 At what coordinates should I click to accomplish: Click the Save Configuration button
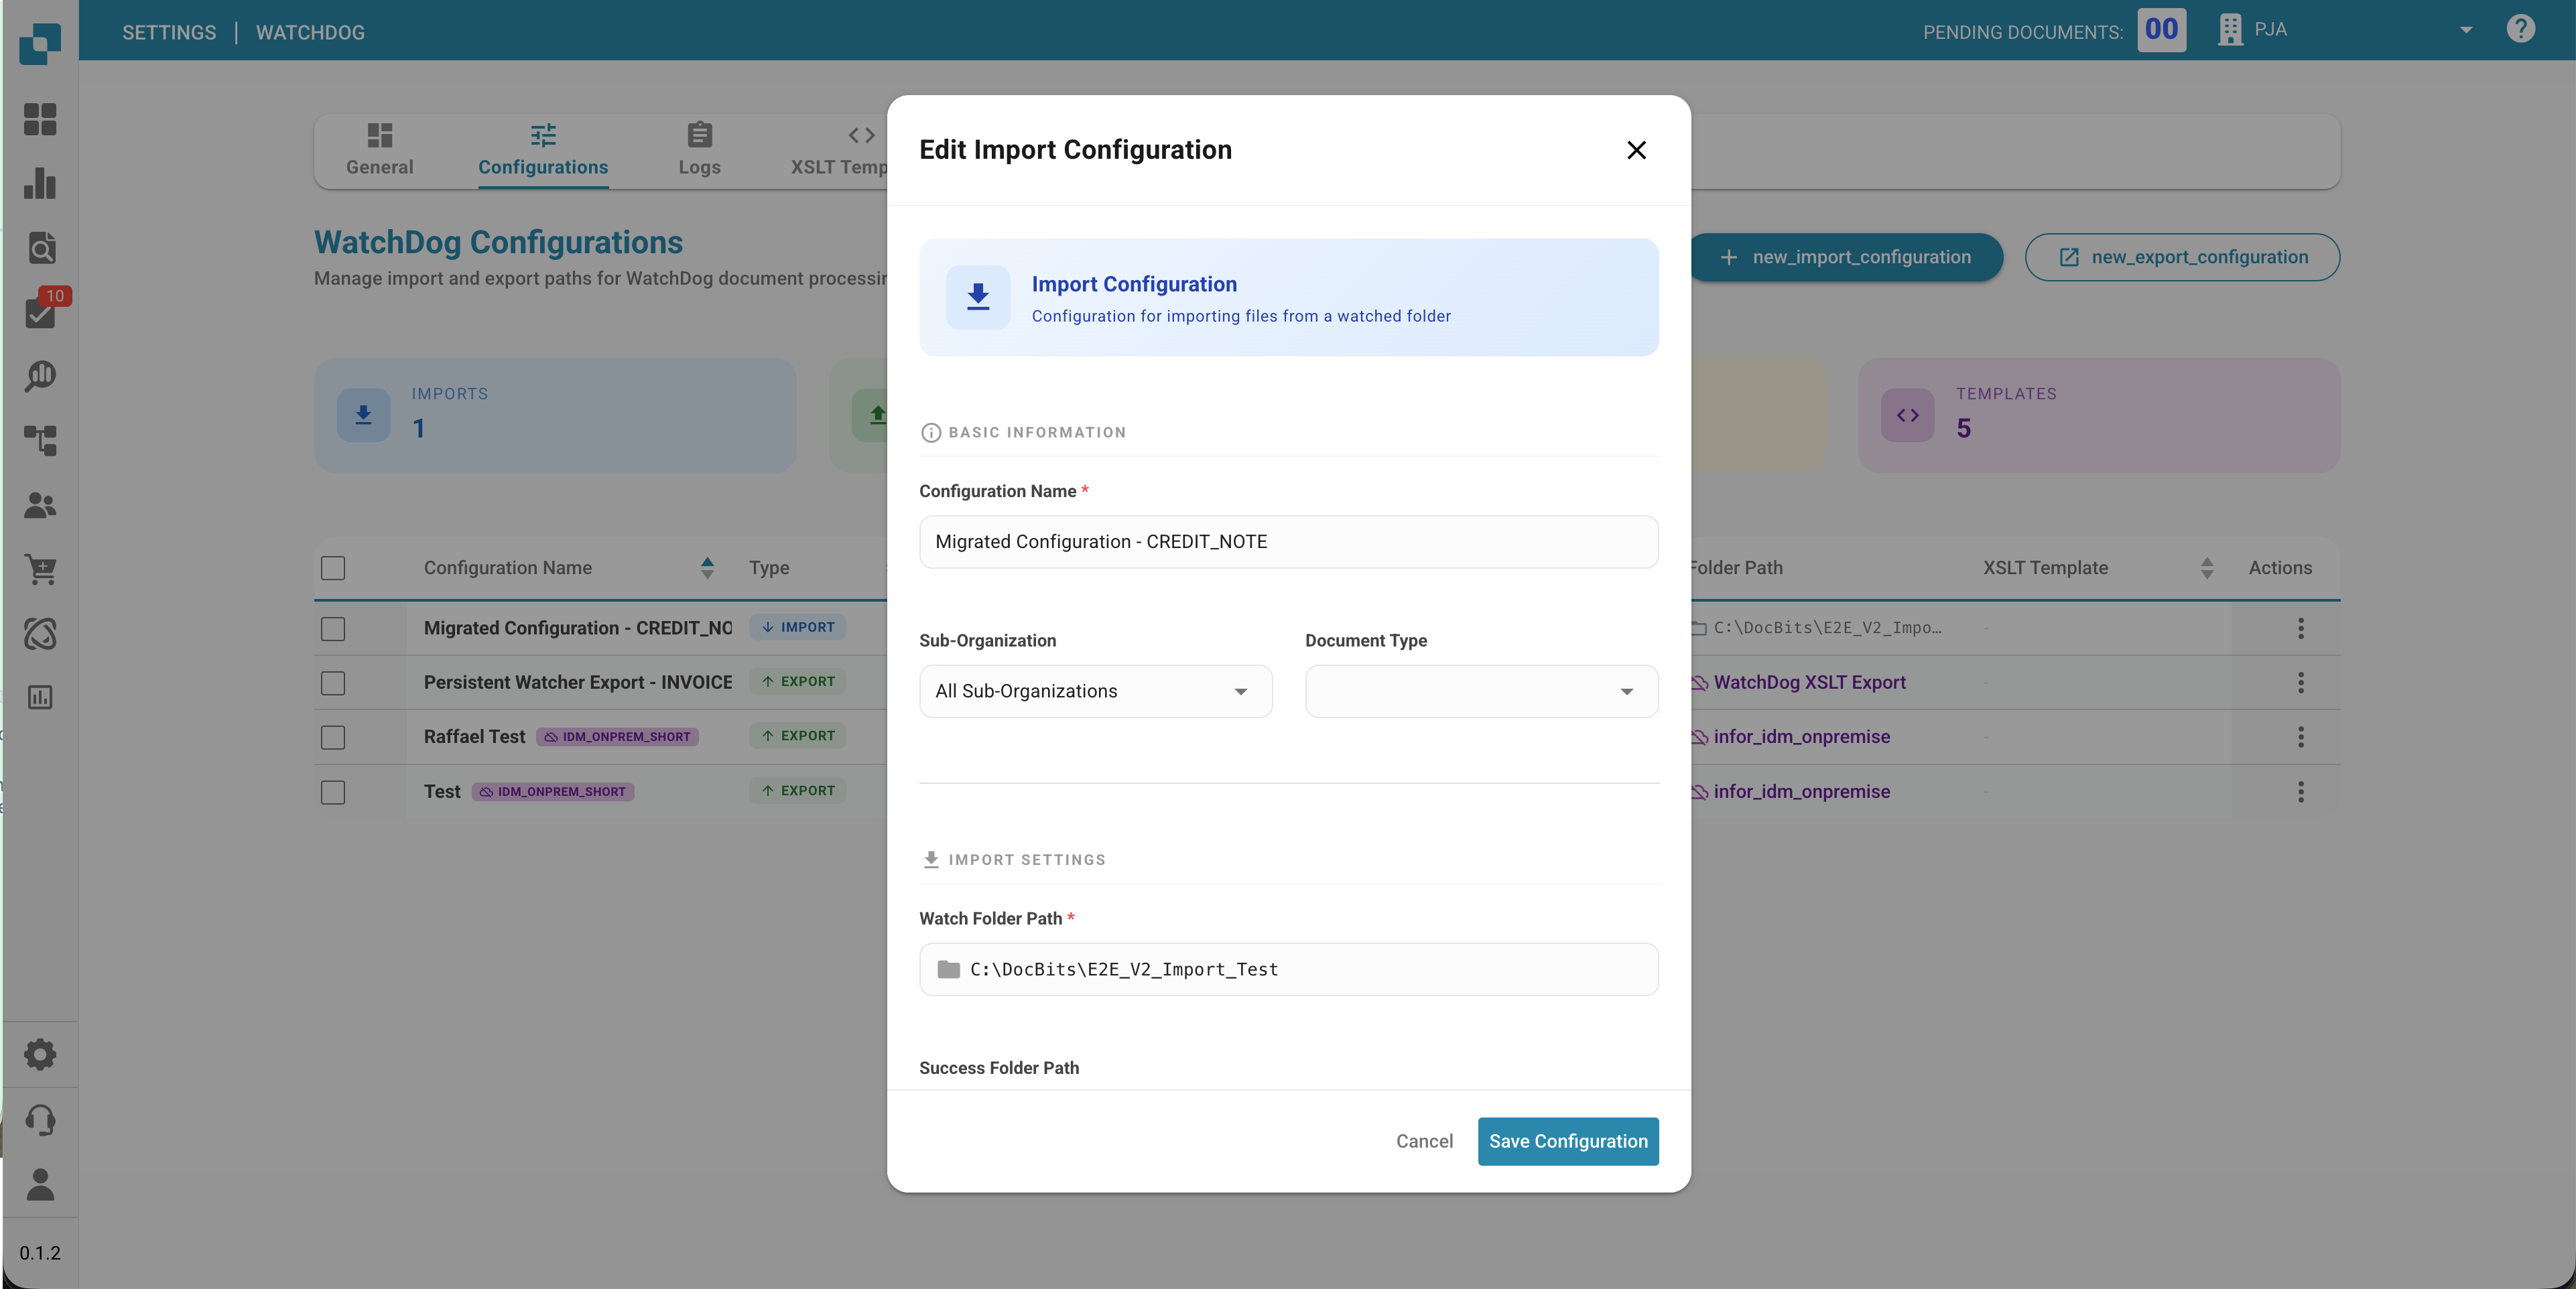click(1567, 1141)
